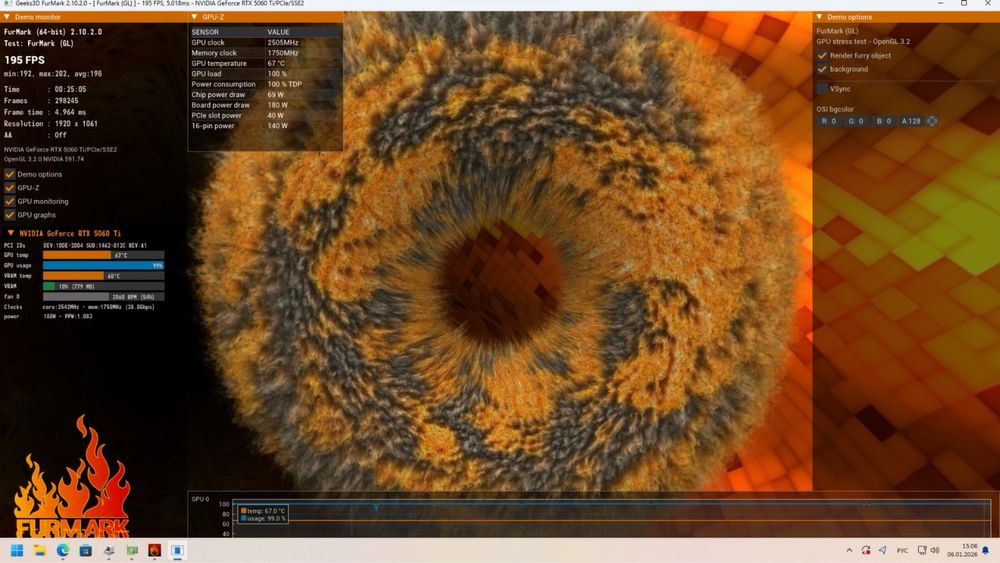The image size is (1000, 563).
Task: Open the notifications bell icon
Action: [x=985, y=550]
